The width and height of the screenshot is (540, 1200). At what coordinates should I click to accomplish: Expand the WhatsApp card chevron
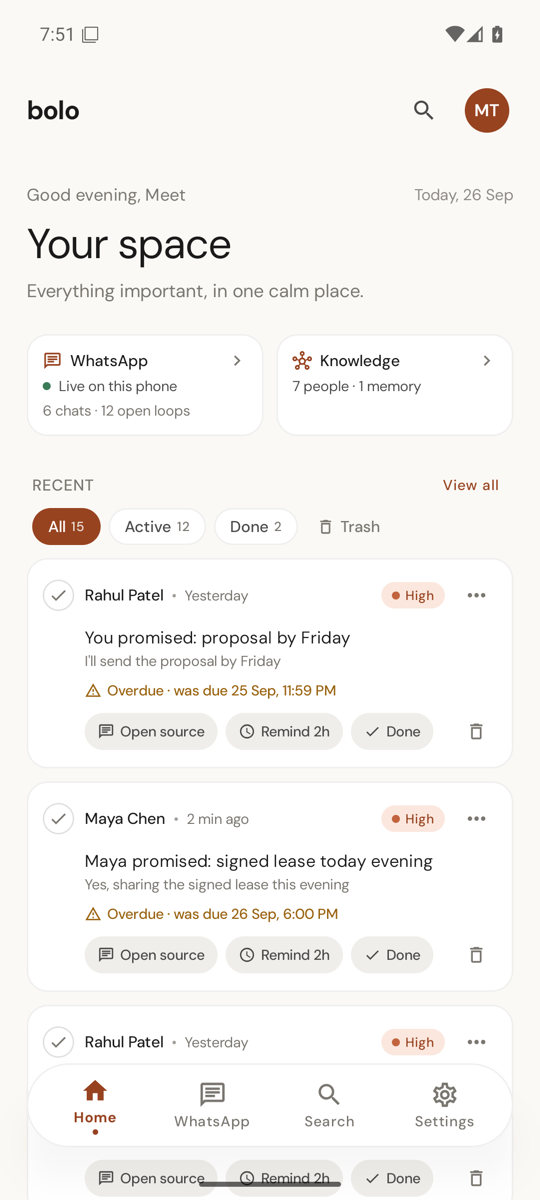tap(237, 361)
